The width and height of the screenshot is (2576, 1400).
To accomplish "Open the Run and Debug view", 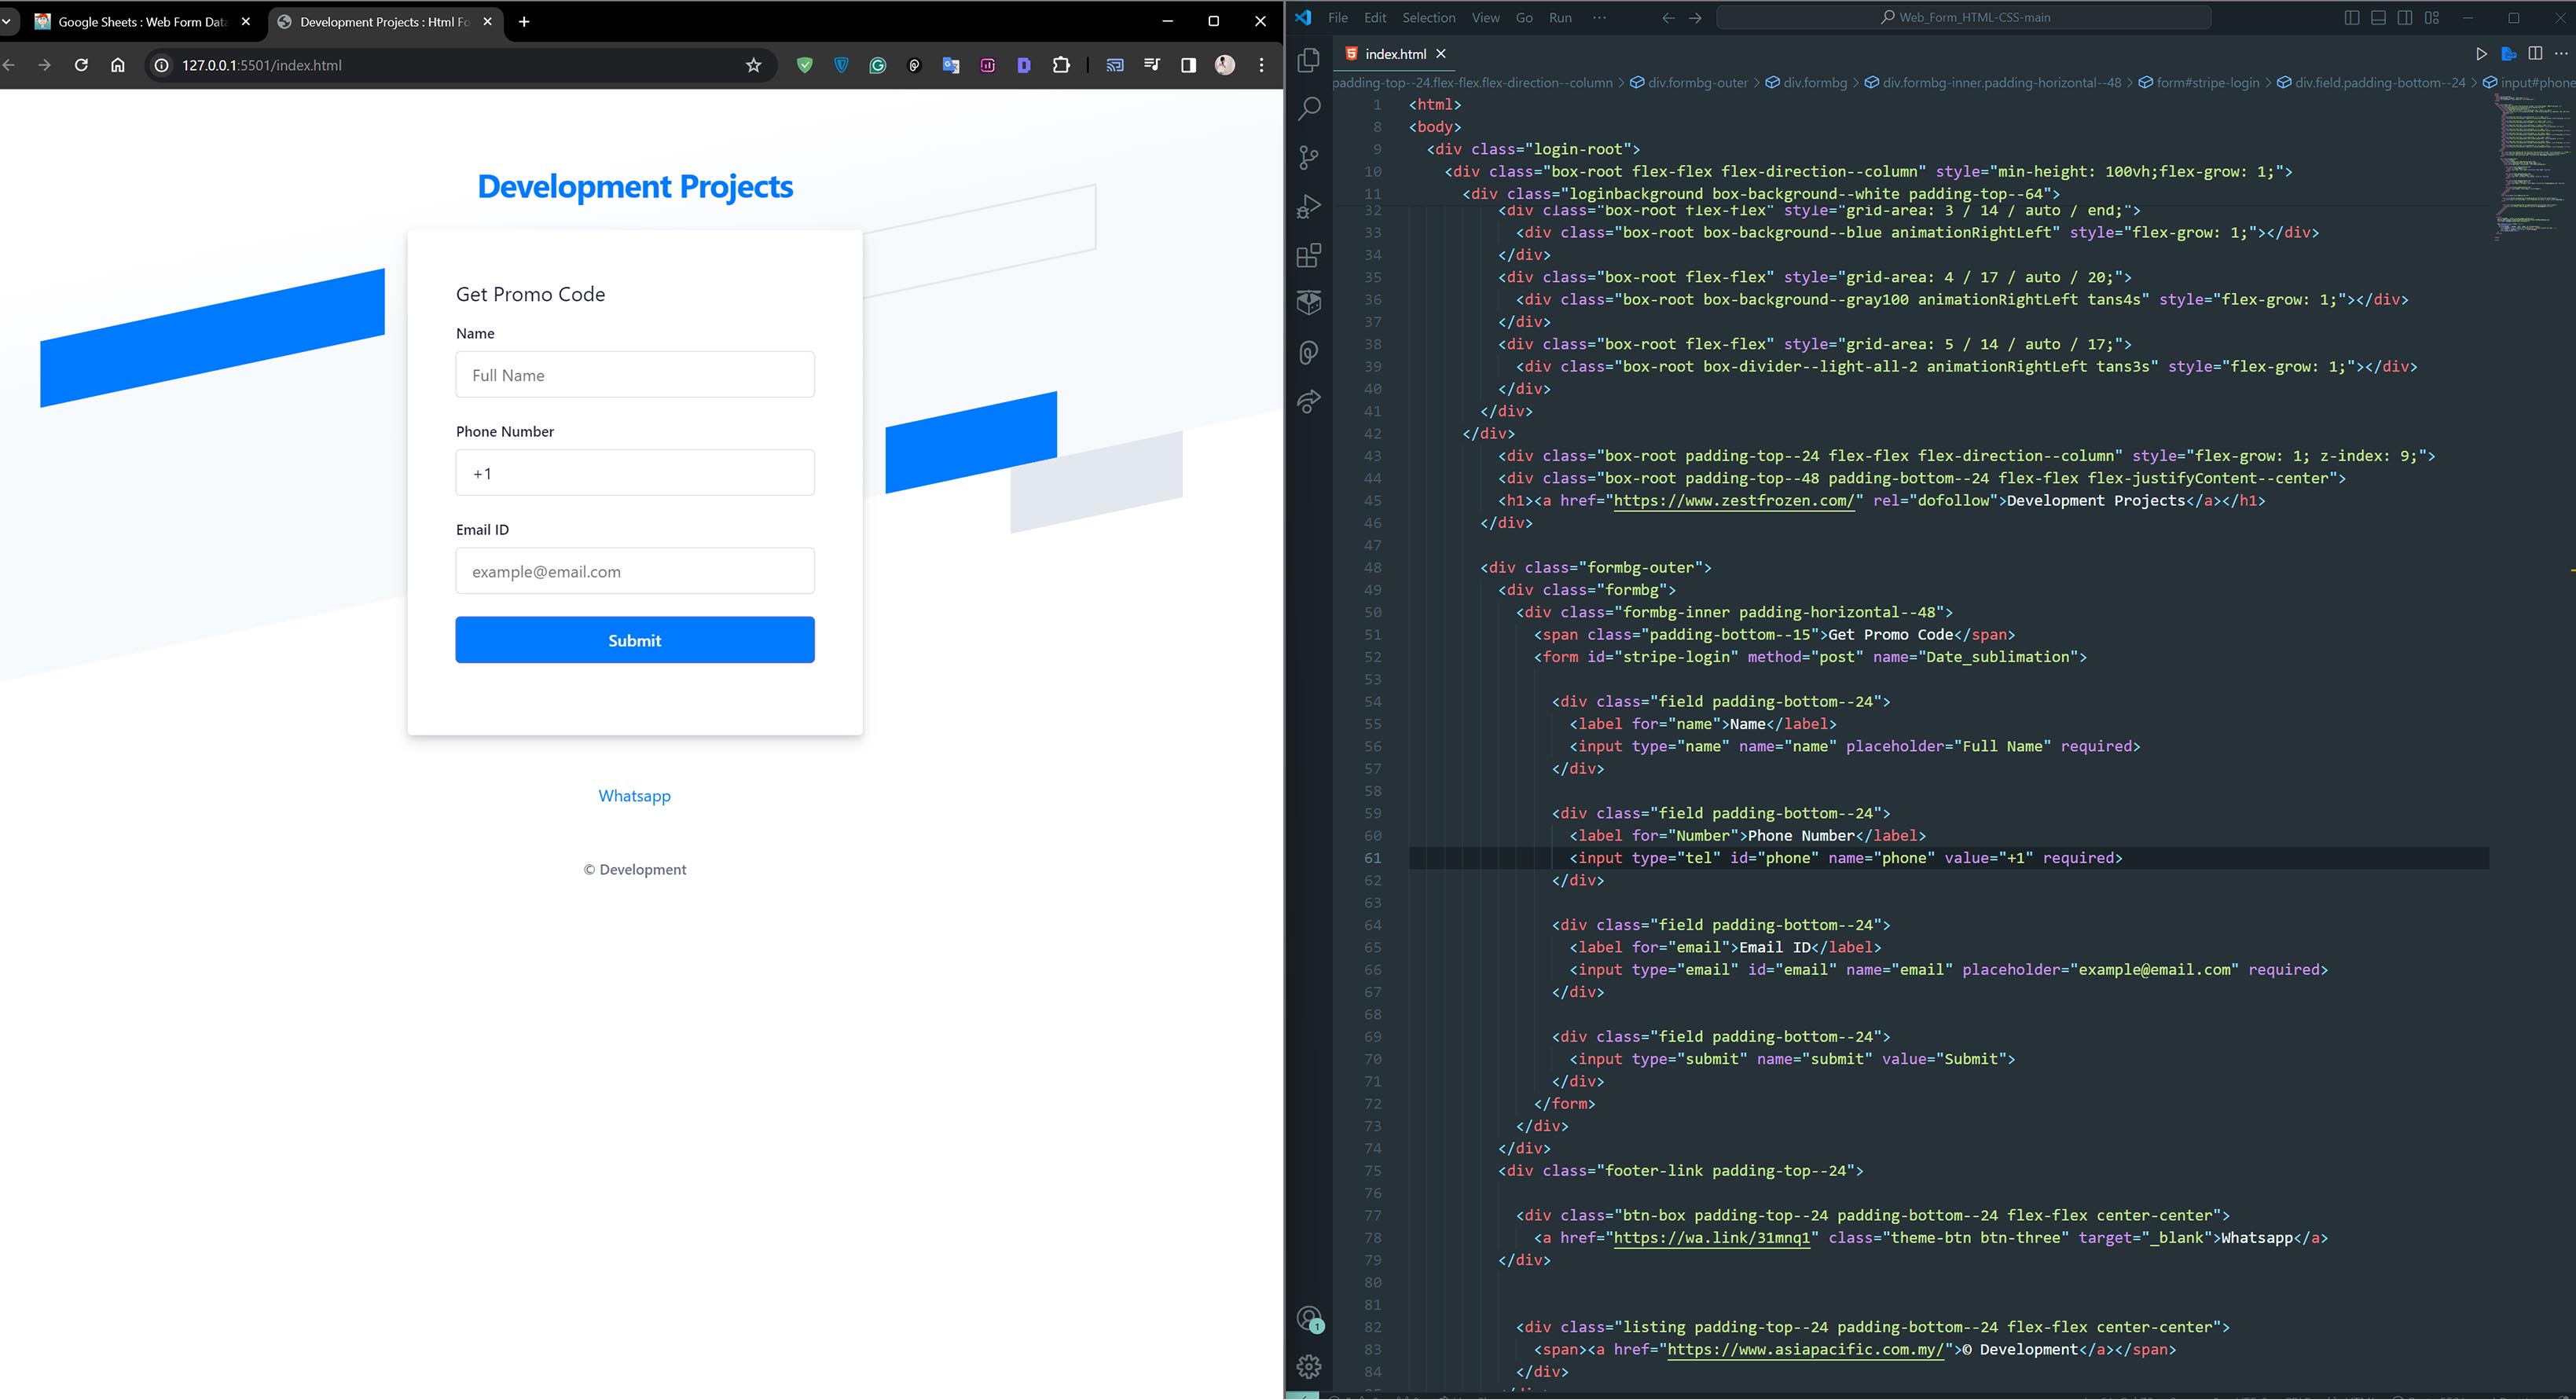I will click(x=1308, y=207).
